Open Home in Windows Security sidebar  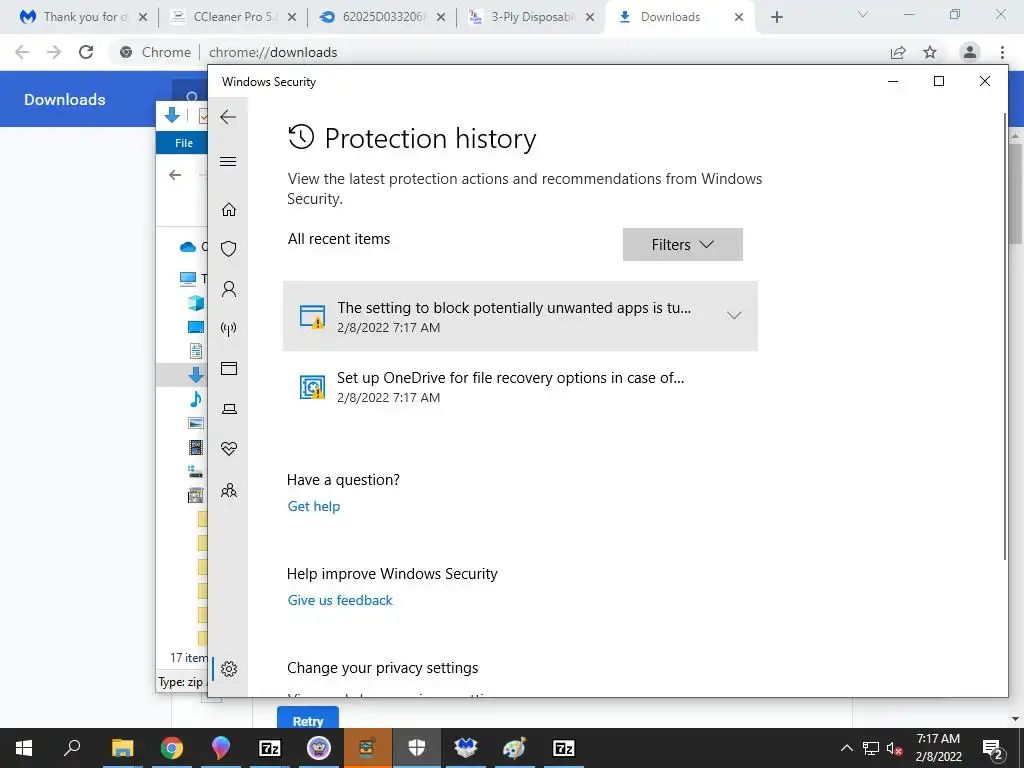tap(229, 210)
